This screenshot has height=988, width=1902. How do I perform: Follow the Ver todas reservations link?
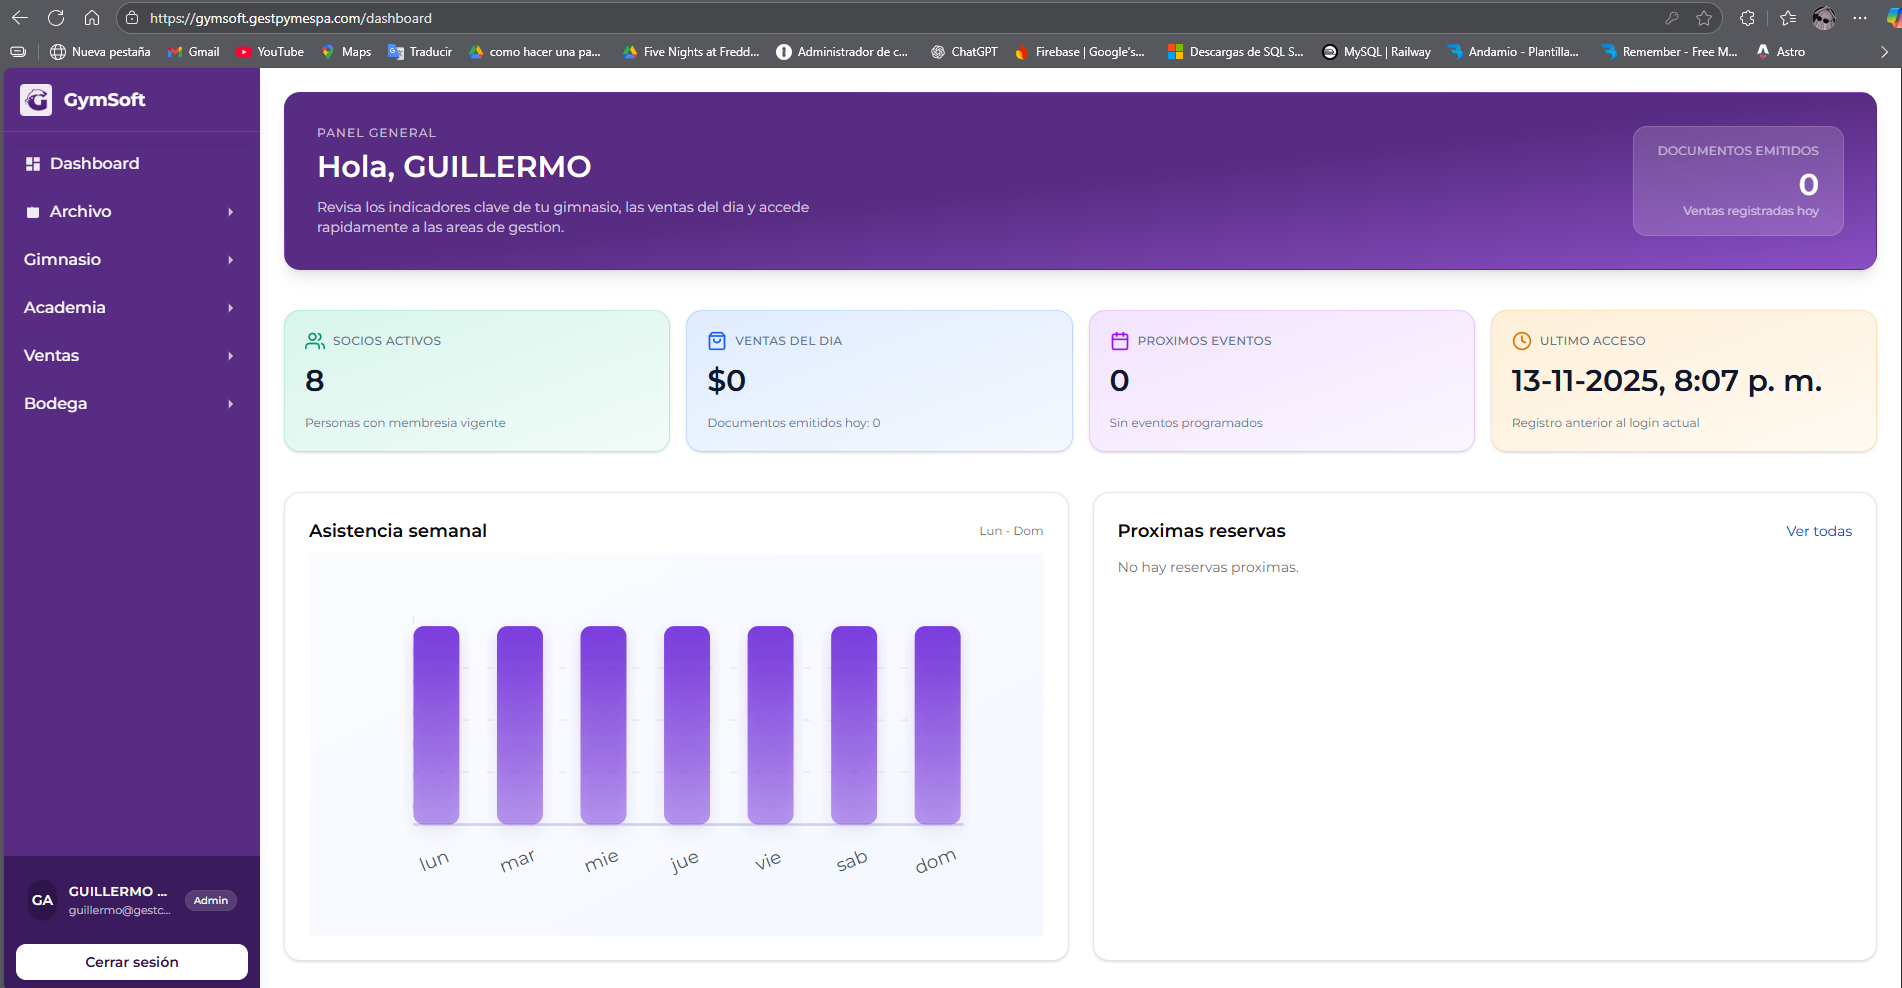click(1818, 531)
